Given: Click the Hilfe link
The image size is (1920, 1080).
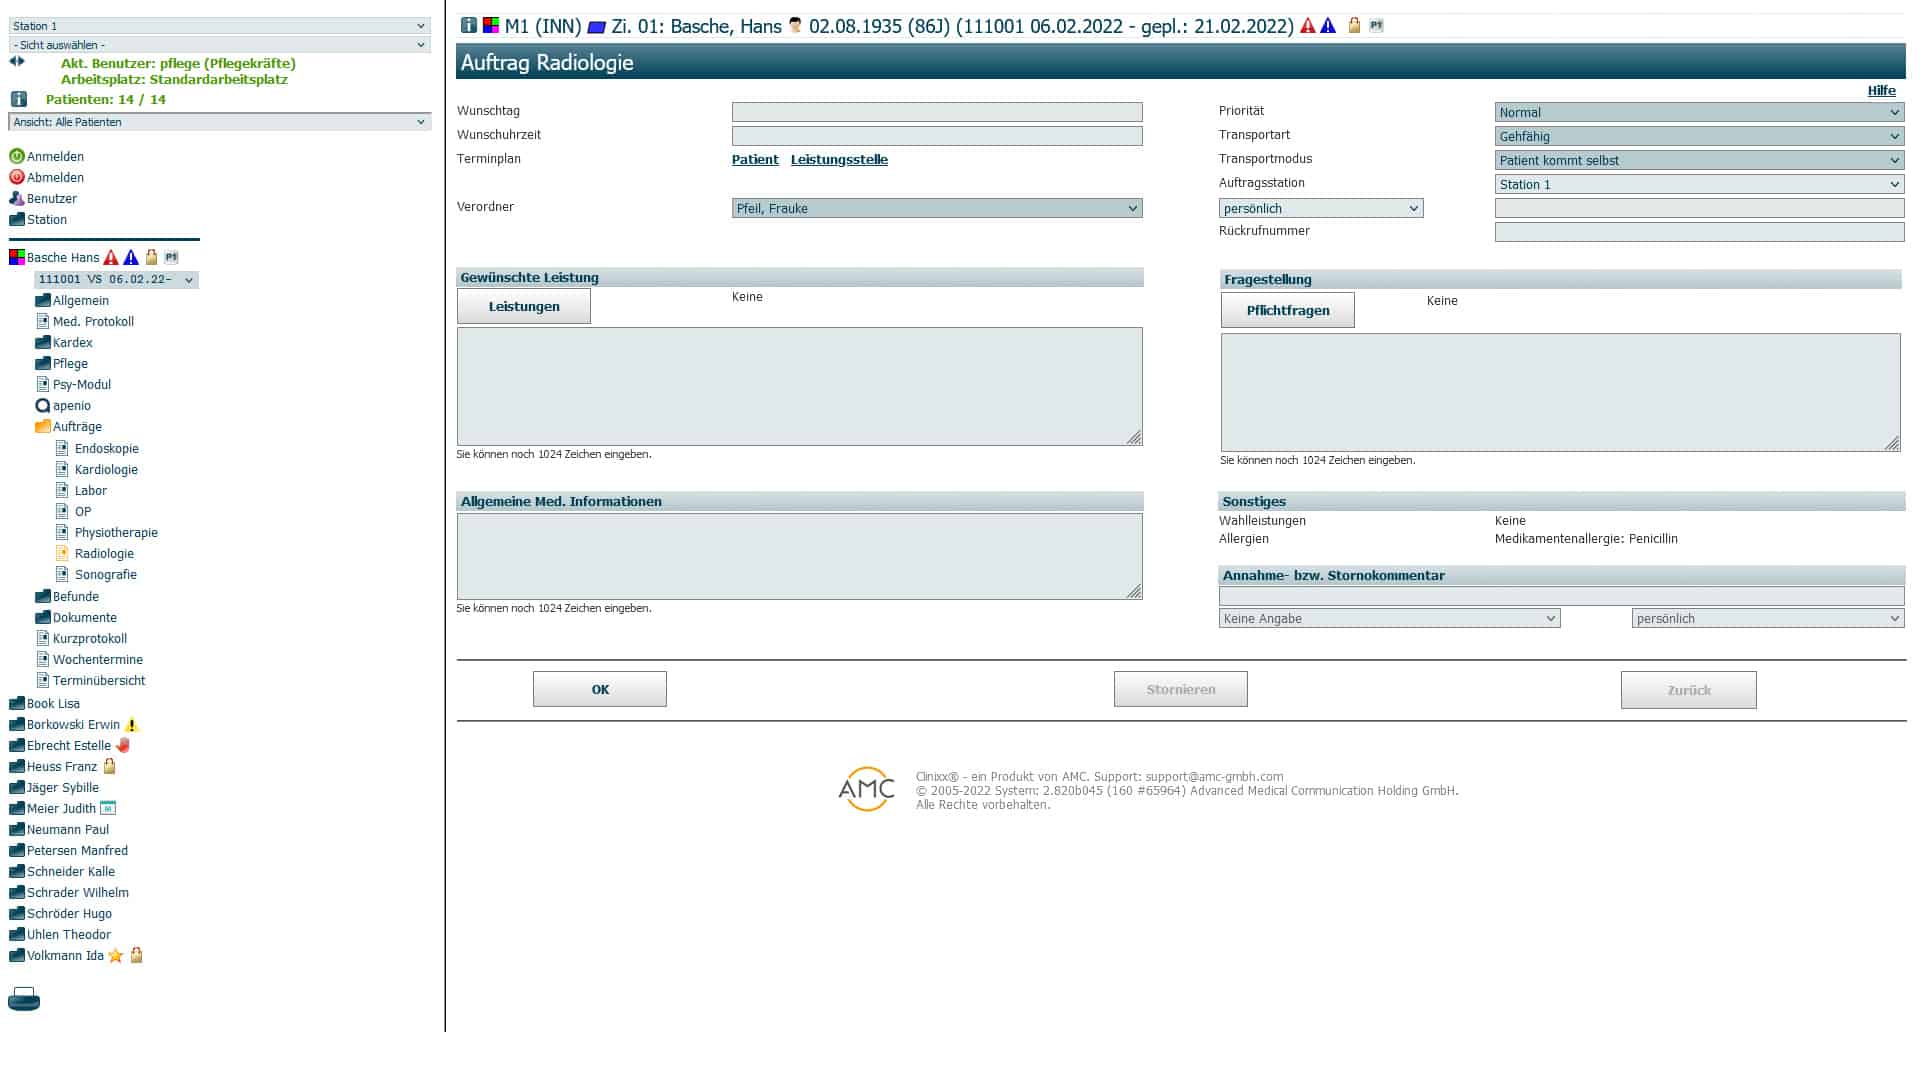Looking at the screenshot, I should [1880, 90].
